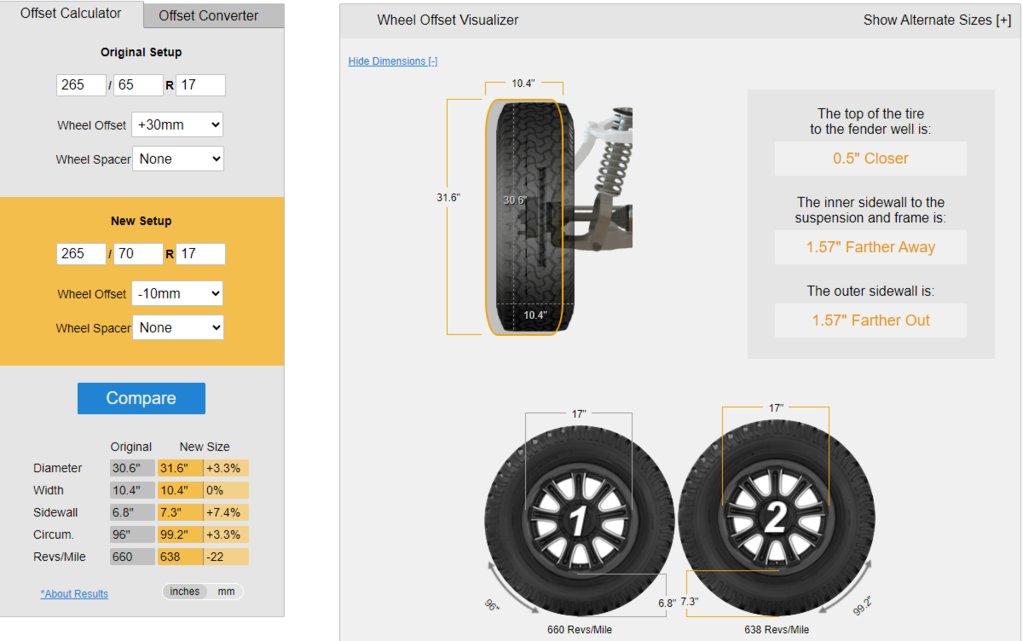
Task: Open the Original Setup Wheel Offset dropdown
Action: tap(177, 125)
